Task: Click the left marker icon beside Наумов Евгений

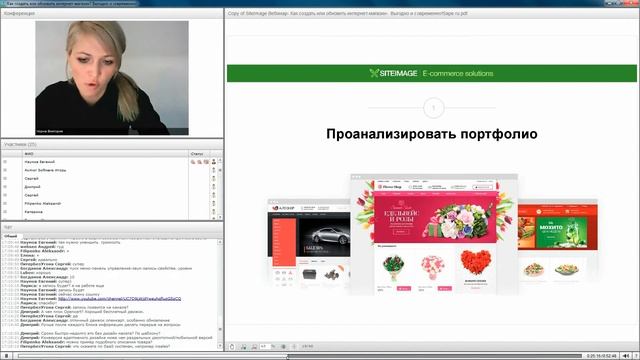Action: [x=5, y=162]
